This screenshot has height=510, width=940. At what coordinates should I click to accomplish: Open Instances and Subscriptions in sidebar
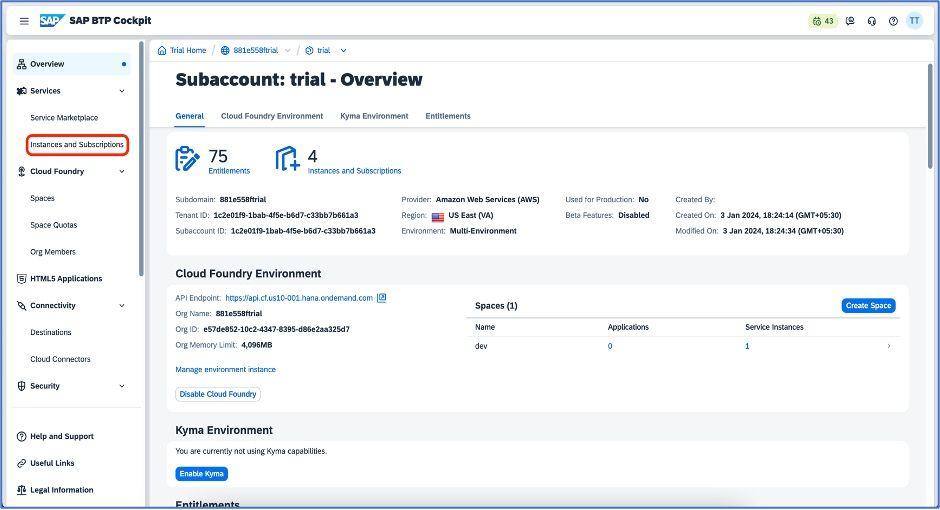tap(77, 144)
